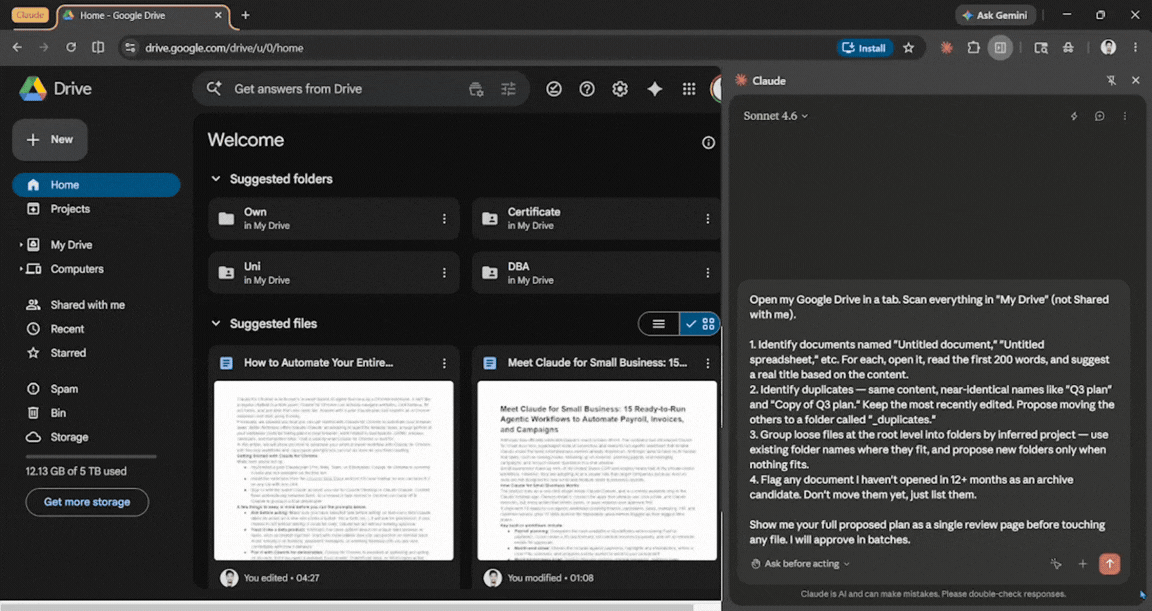The width and height of the screenshot is (1152, 611).
Task: Collapse the Suggested files section
Action: 216,323
